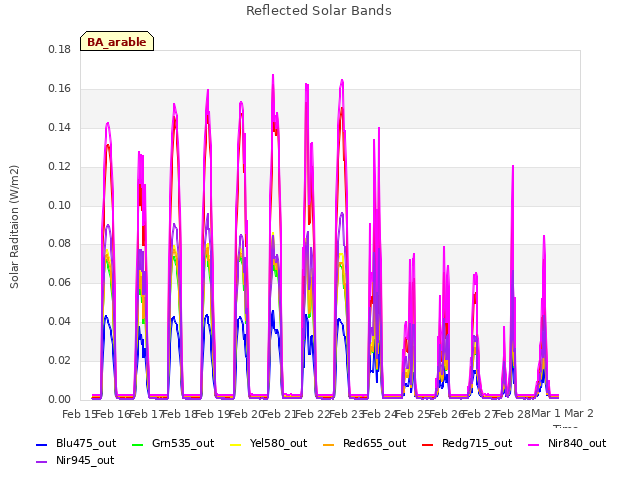Viewport: 640px width, 480px height.
Task: Click the purple Nir945_out legend color marker
Action: [42, 462]
